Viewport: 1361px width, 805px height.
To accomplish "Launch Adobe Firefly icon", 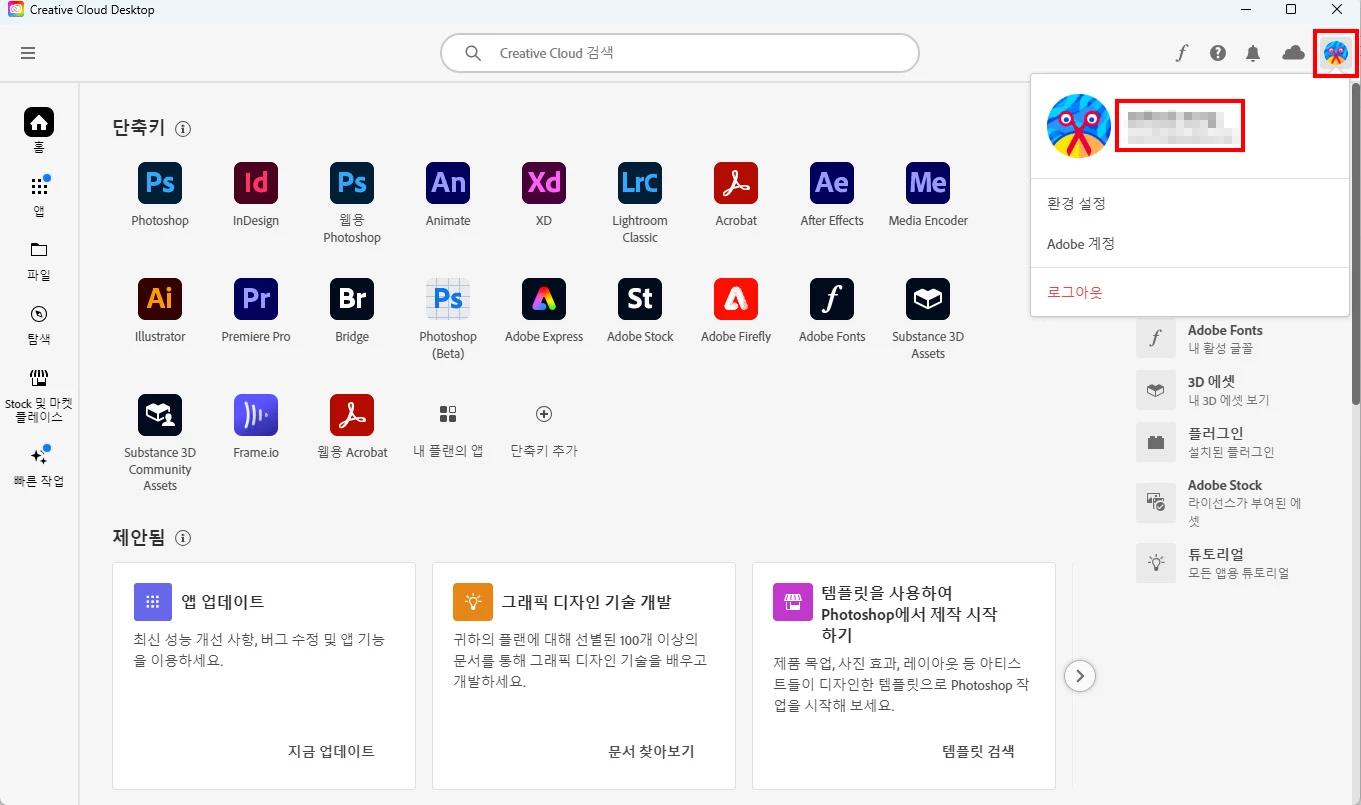I will coord(736,299).
